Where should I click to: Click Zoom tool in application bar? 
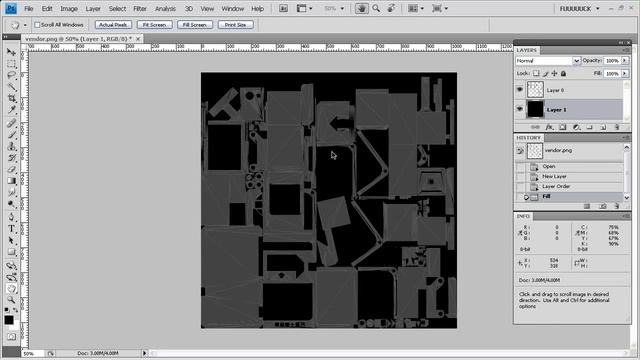(376, 8)
